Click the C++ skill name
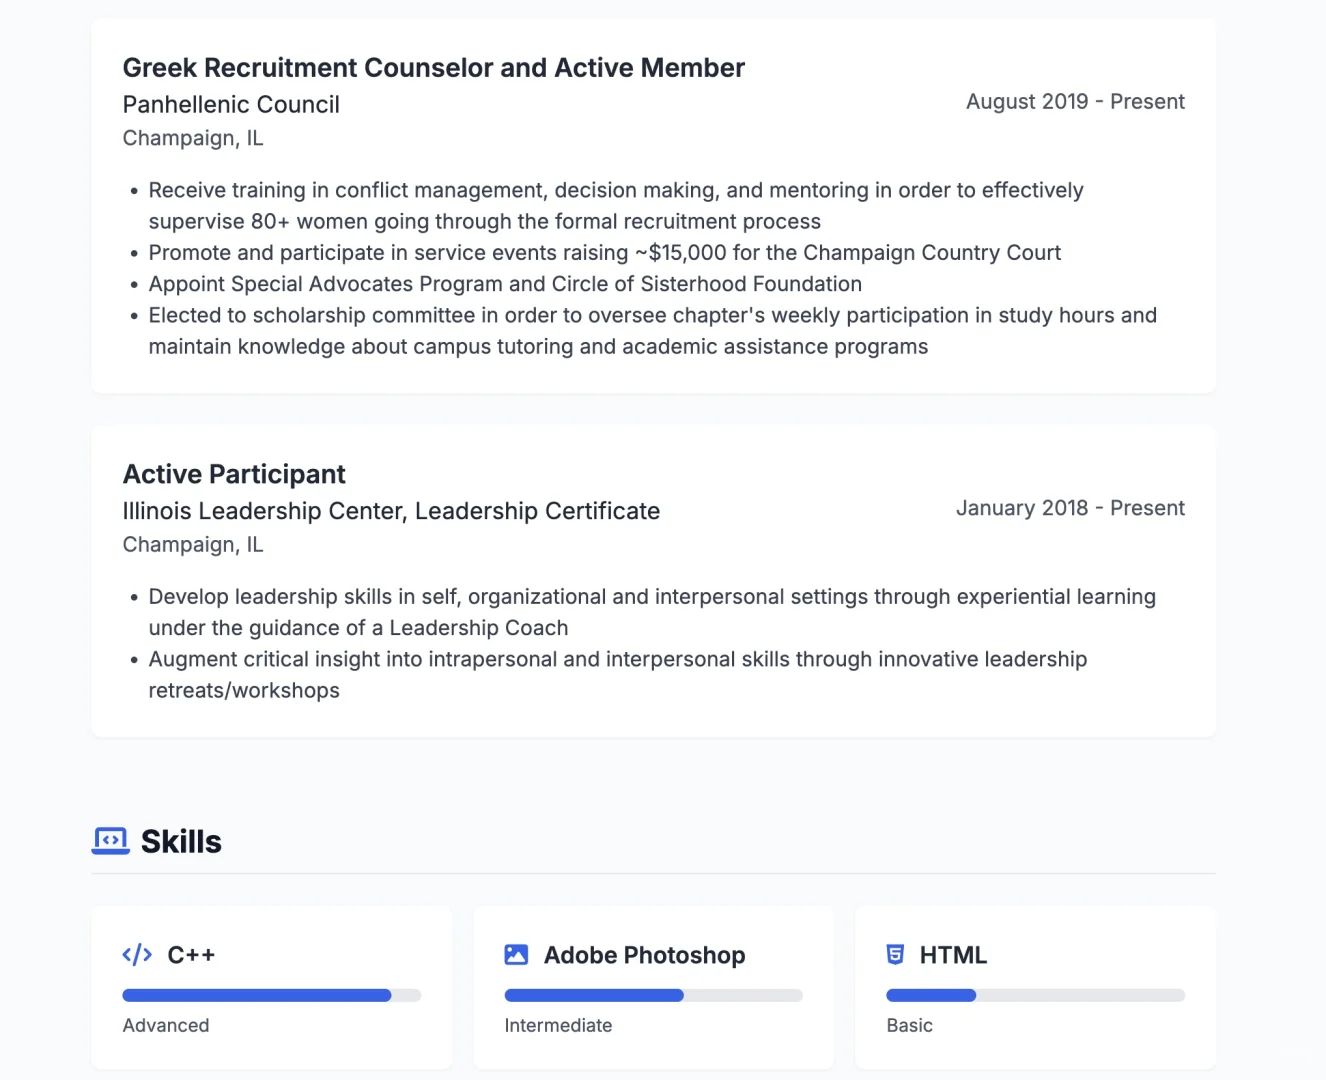Image resolution: width=1326 pixels, height=1080 pixels. click(191, 955)
